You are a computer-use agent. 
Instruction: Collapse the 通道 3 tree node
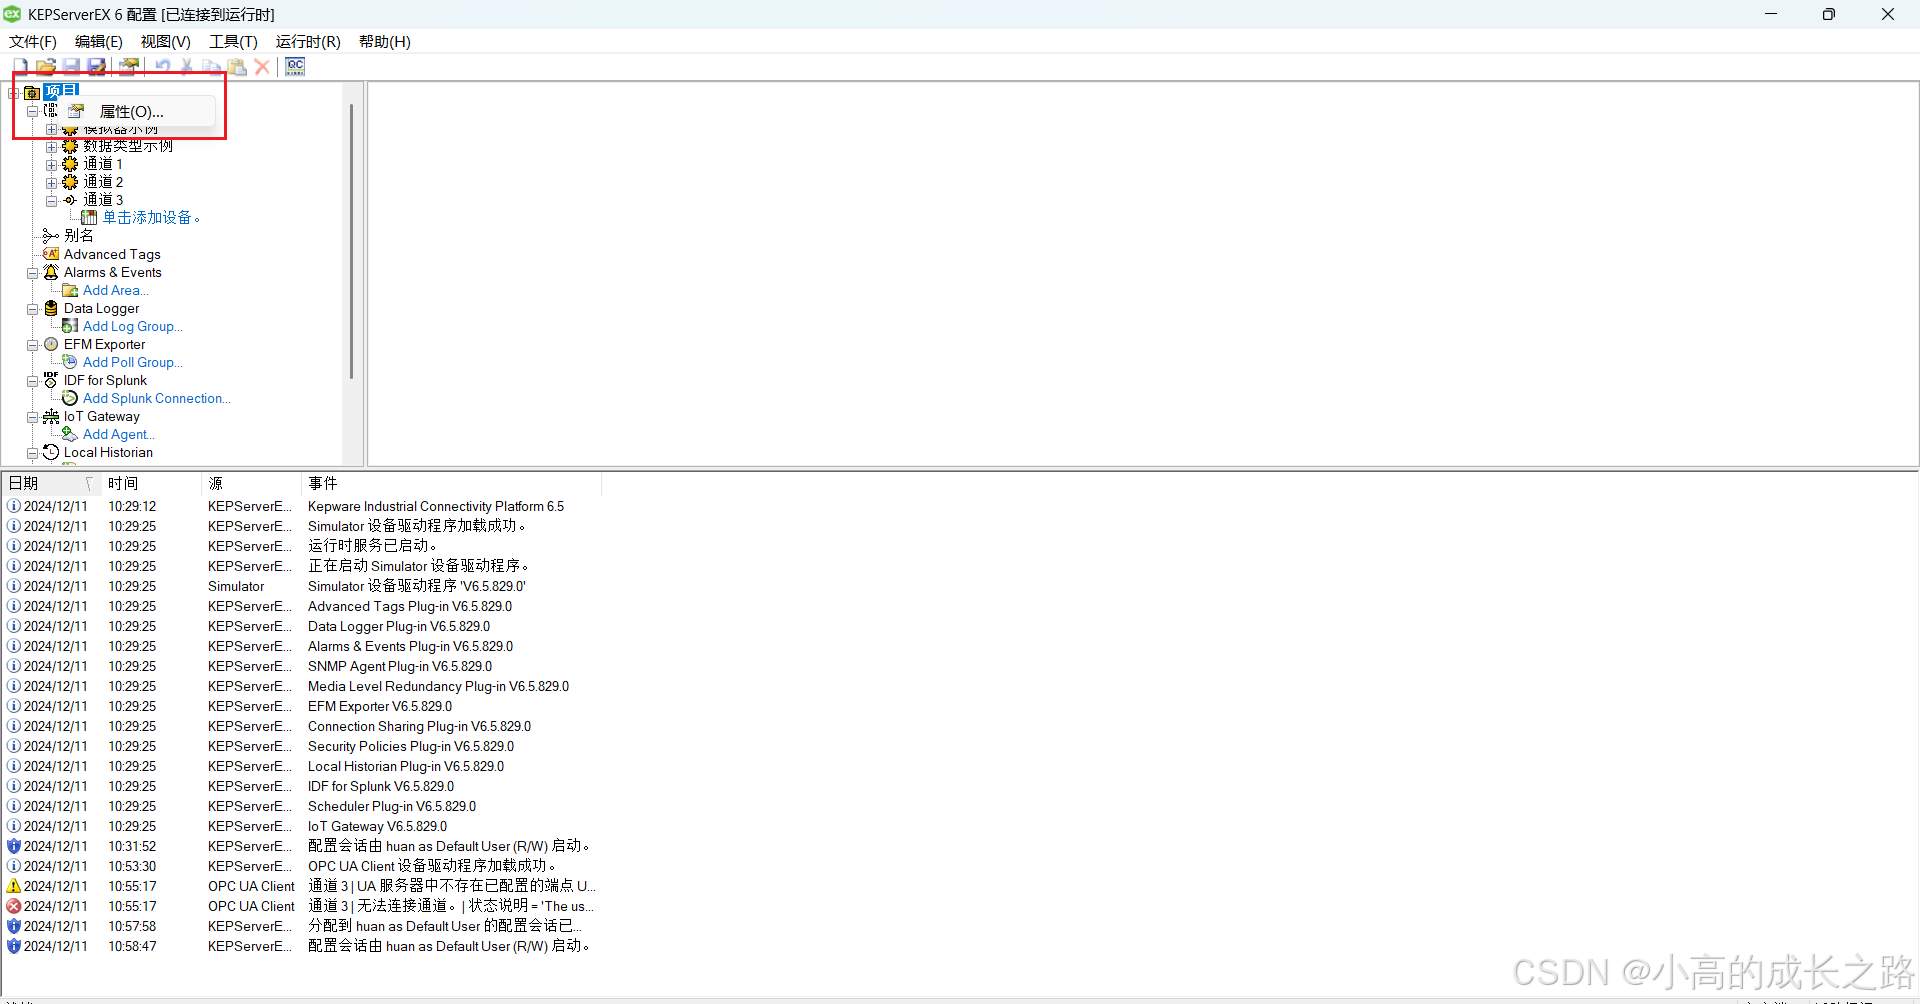[51, 201]
